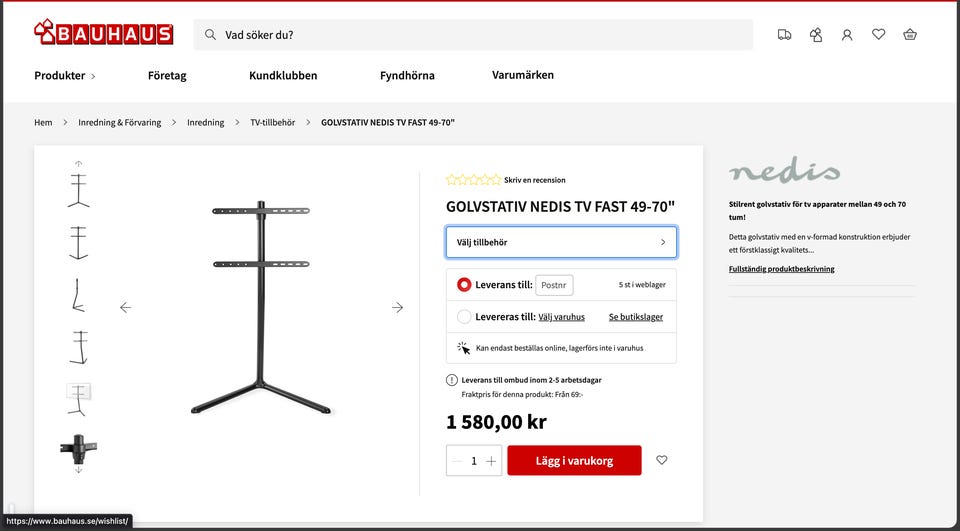The height and width of the screenshot is (531, 960).
Task: Expand the 'Välj tillbehör' selector
Action: point(561,243)
